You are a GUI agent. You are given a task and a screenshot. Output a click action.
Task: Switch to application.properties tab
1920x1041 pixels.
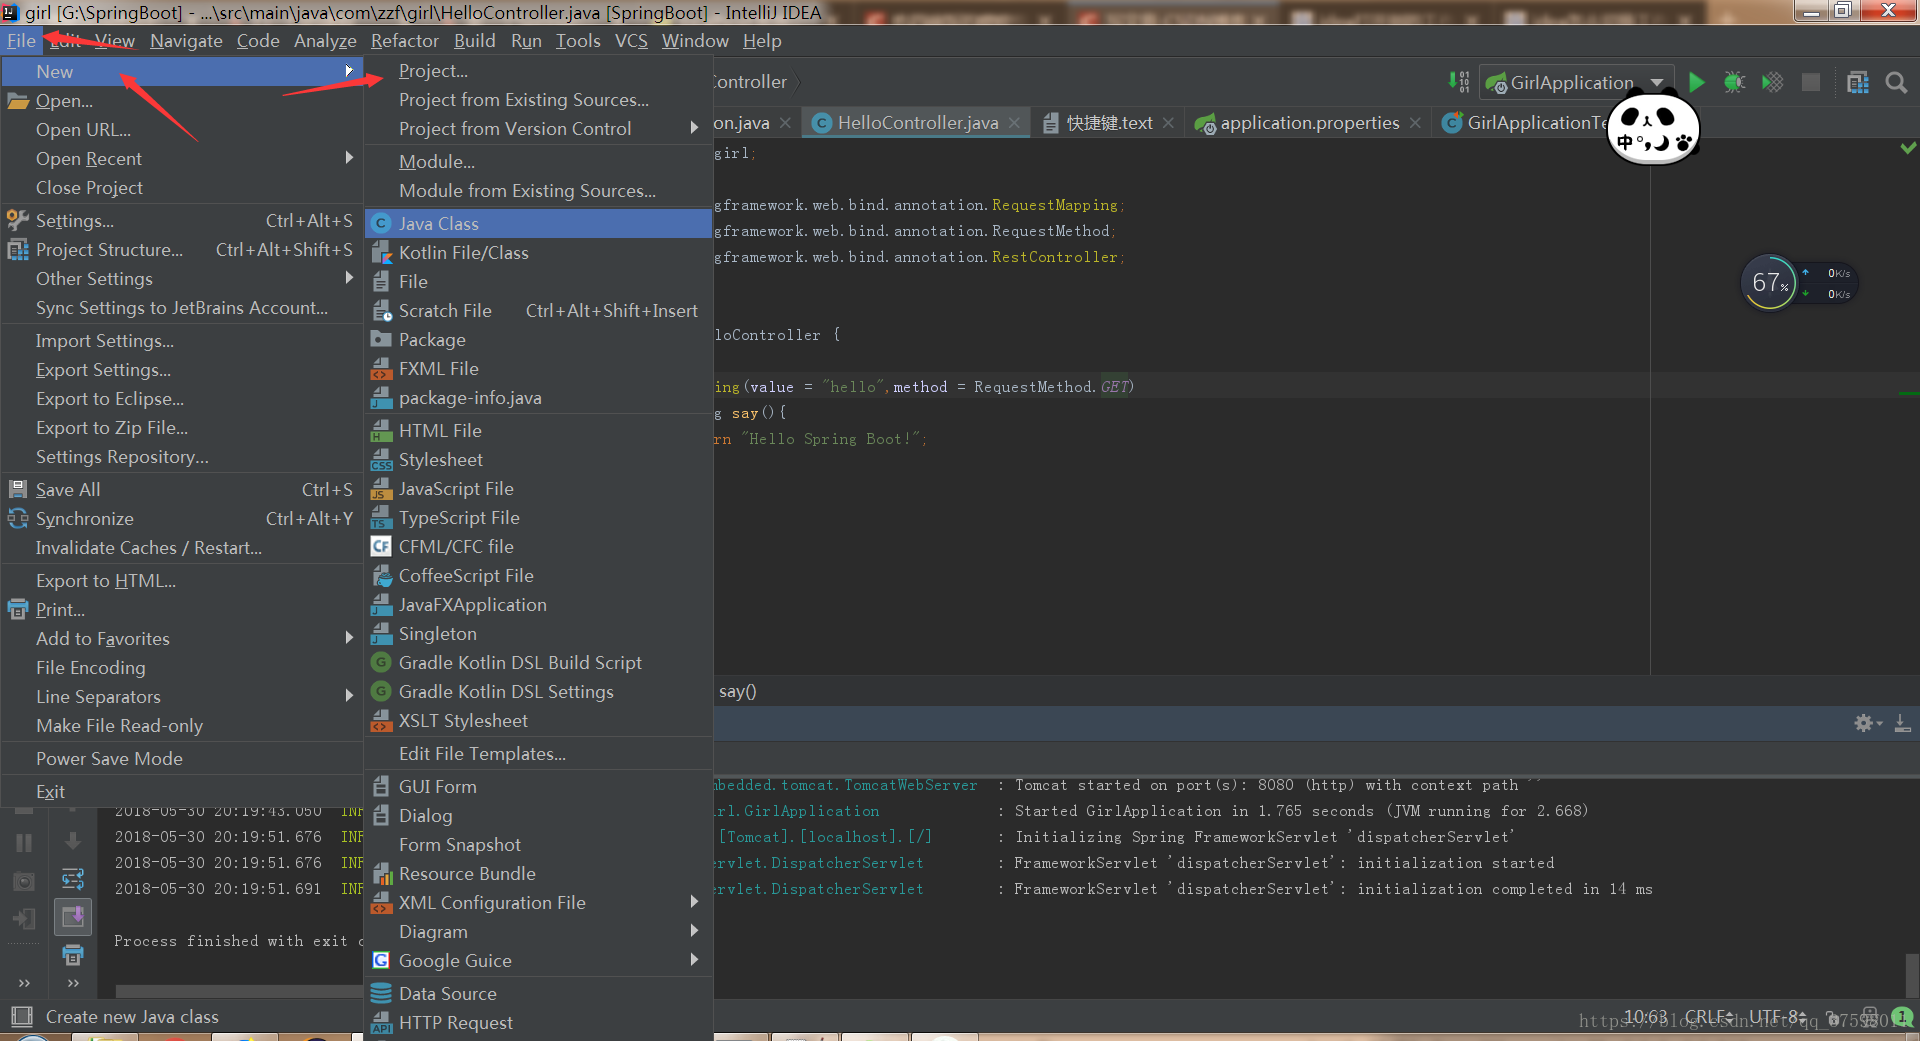click(1308, 123)
